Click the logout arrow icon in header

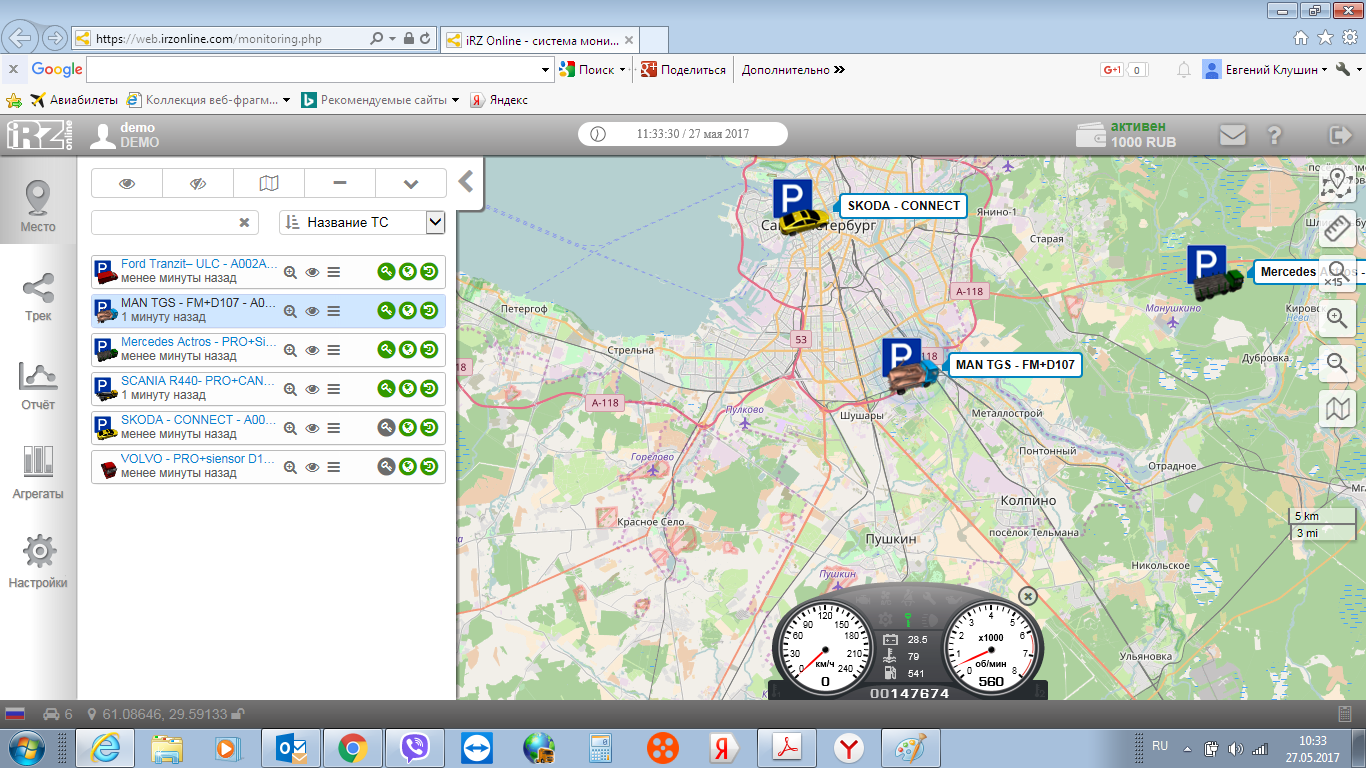pyautogui.click(x=1339, y=135)
